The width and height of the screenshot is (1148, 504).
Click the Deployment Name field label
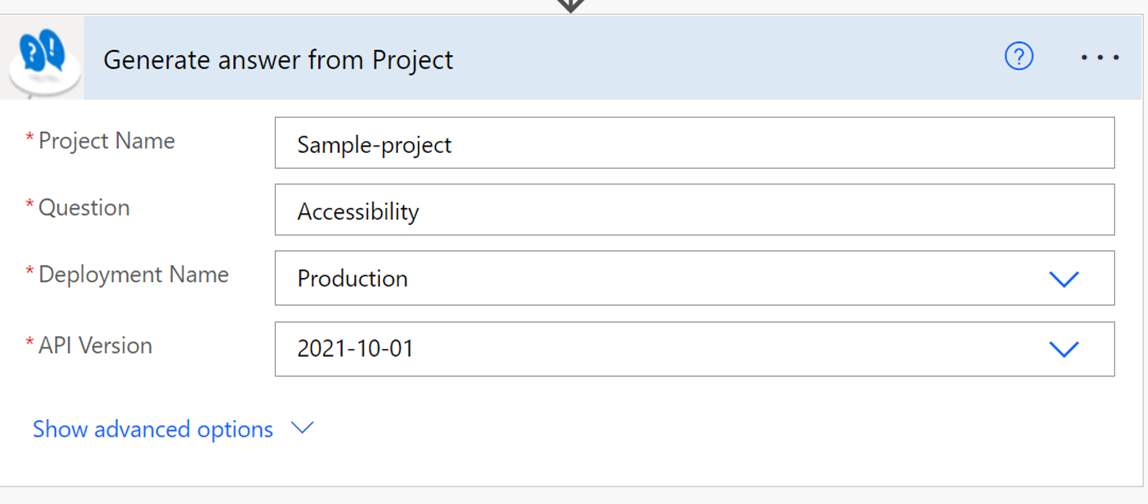[x=133, y=275]
